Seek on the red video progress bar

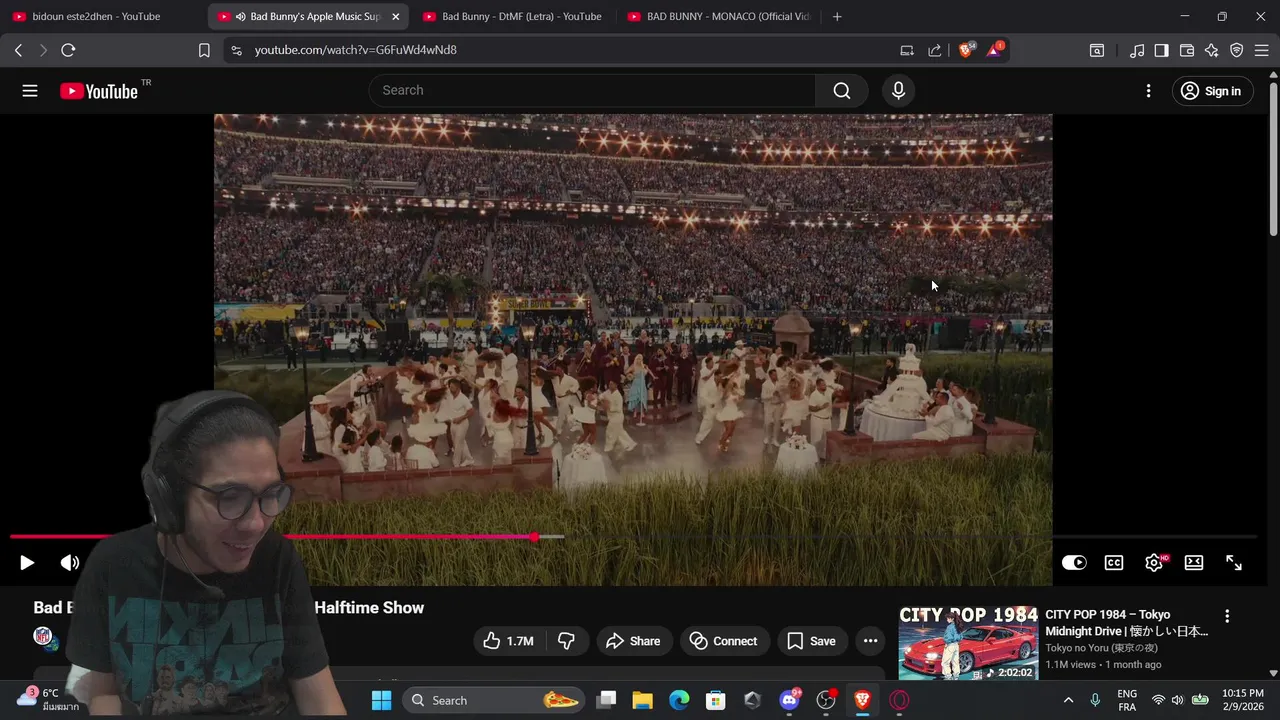coord(633,537)
